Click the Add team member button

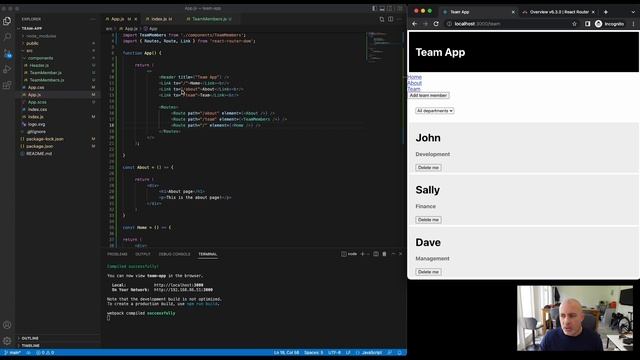point(428,96)
